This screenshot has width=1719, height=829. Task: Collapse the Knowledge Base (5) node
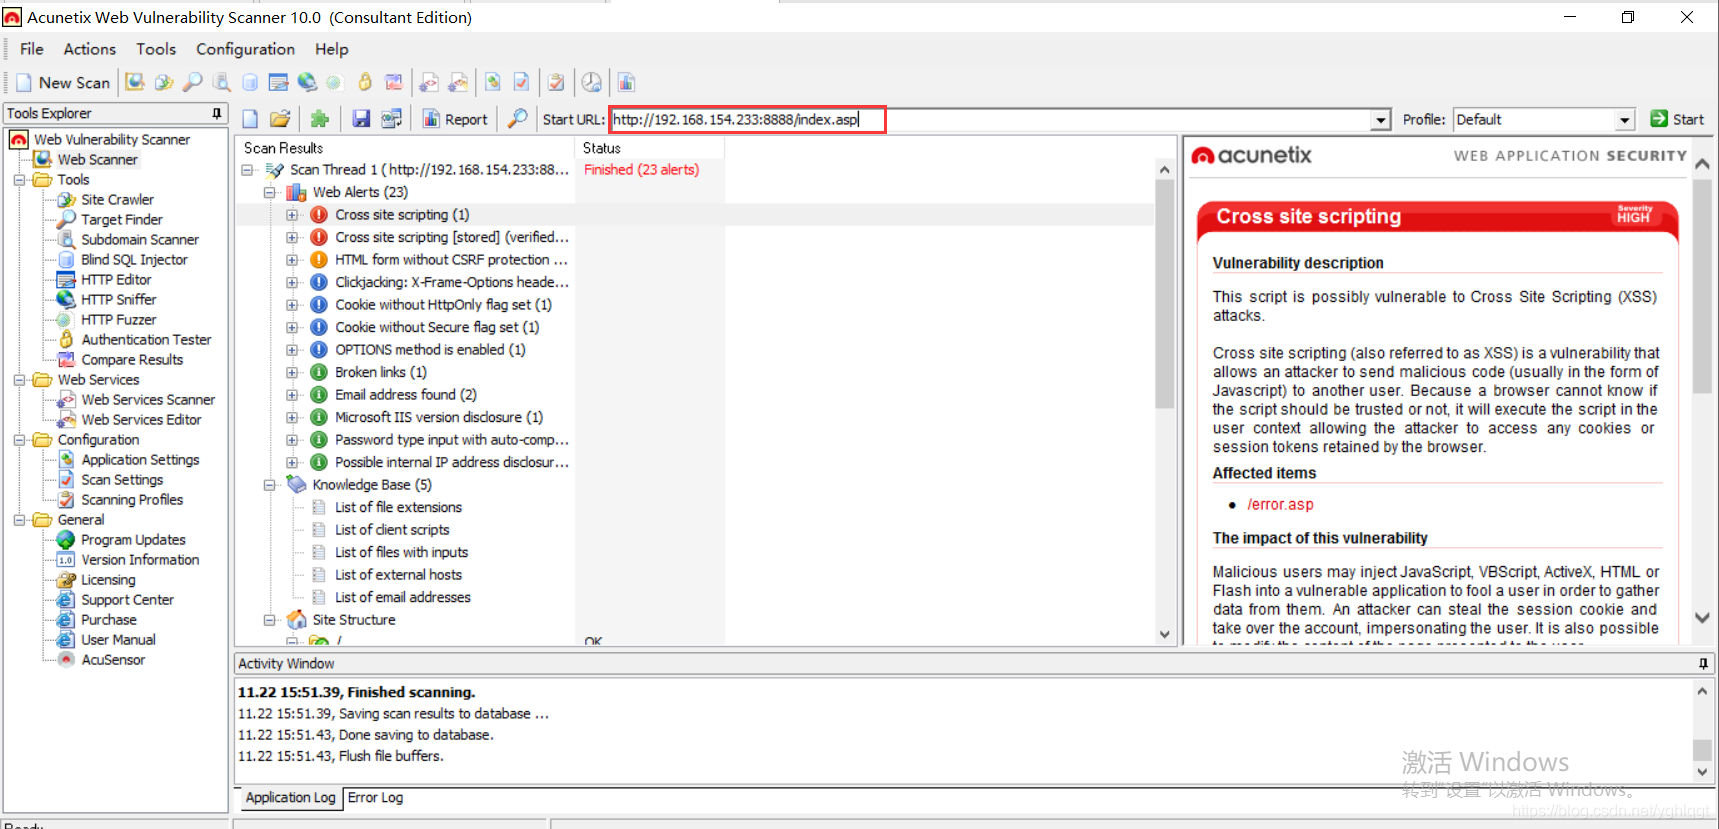click(x=270, y=485)
